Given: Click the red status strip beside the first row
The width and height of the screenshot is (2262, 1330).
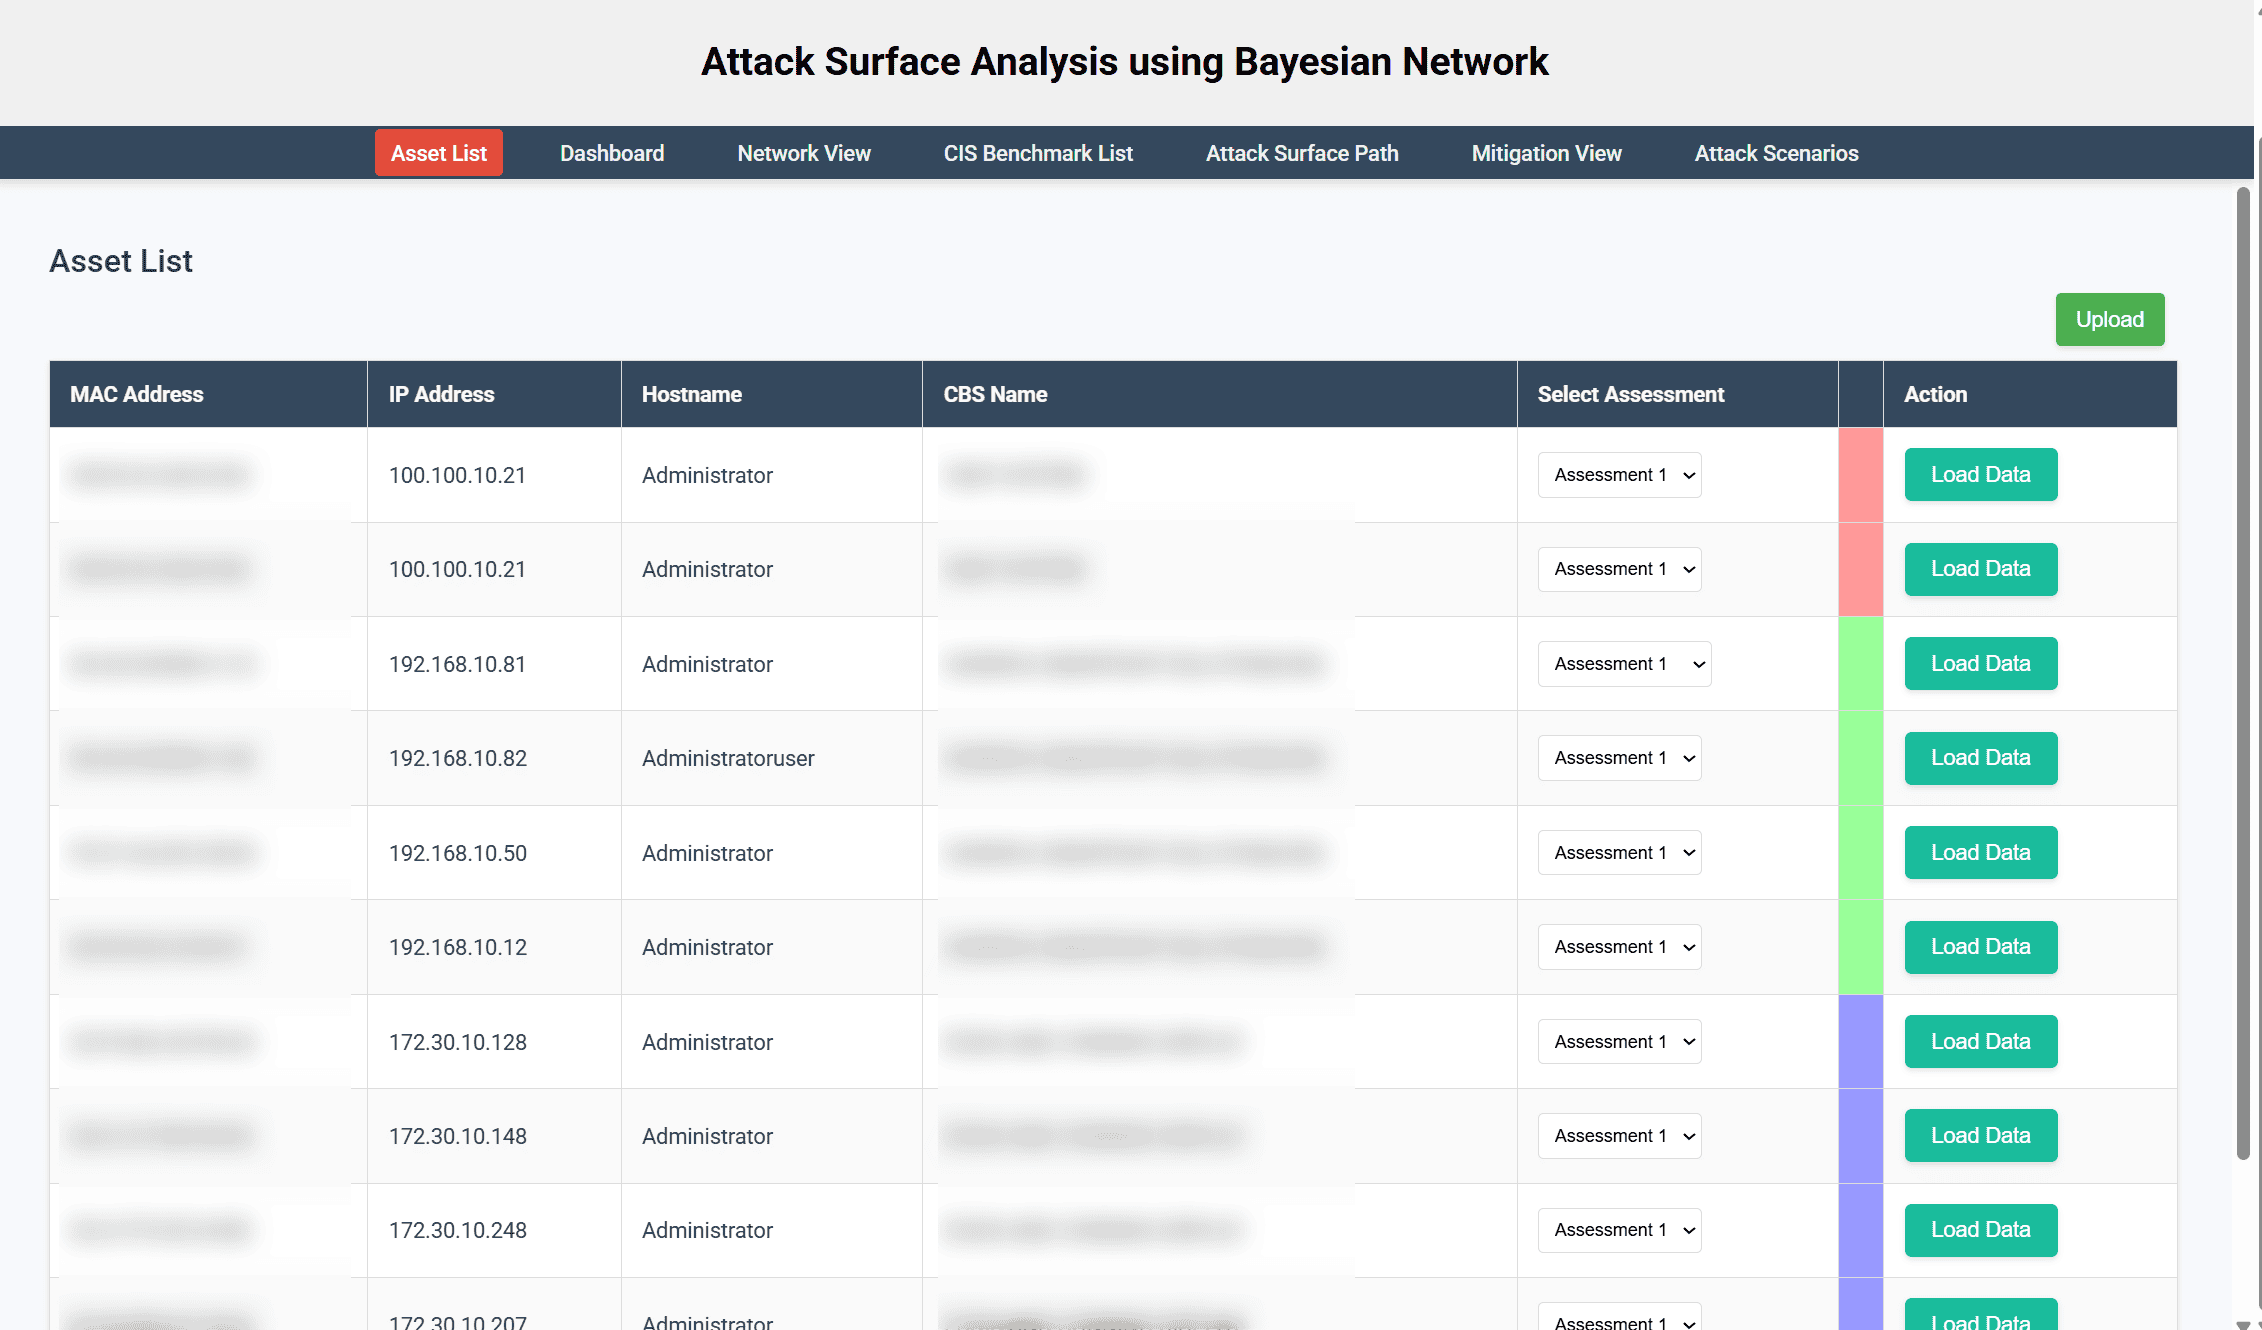Looking at the screenshot, I should (1861, 475).
